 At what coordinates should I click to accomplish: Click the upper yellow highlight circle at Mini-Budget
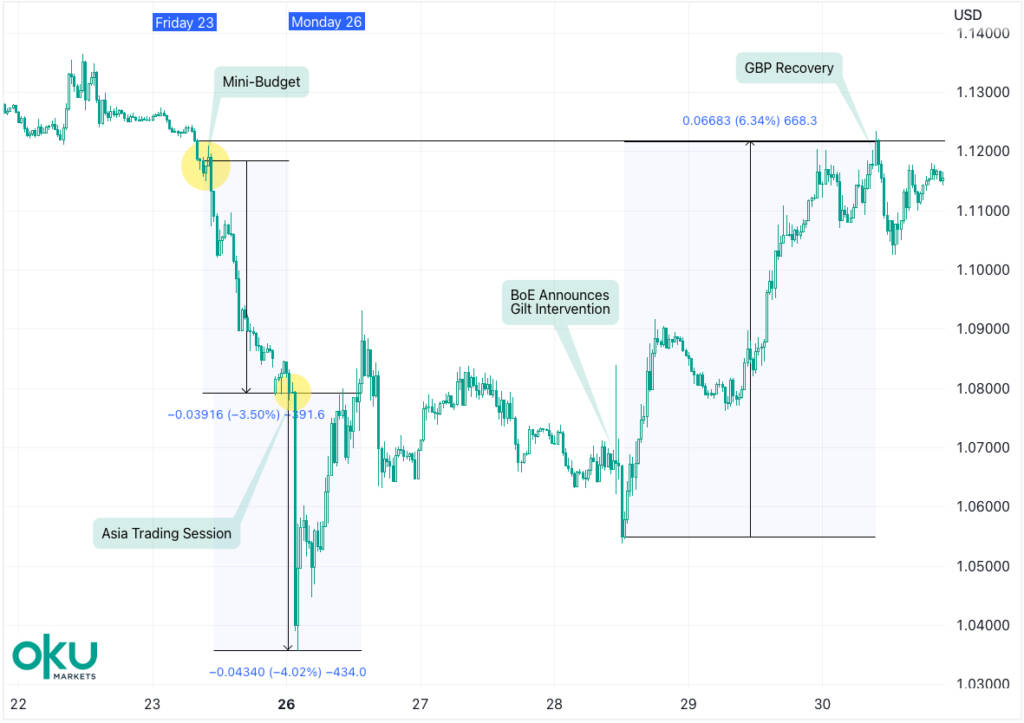coord(206,166)
